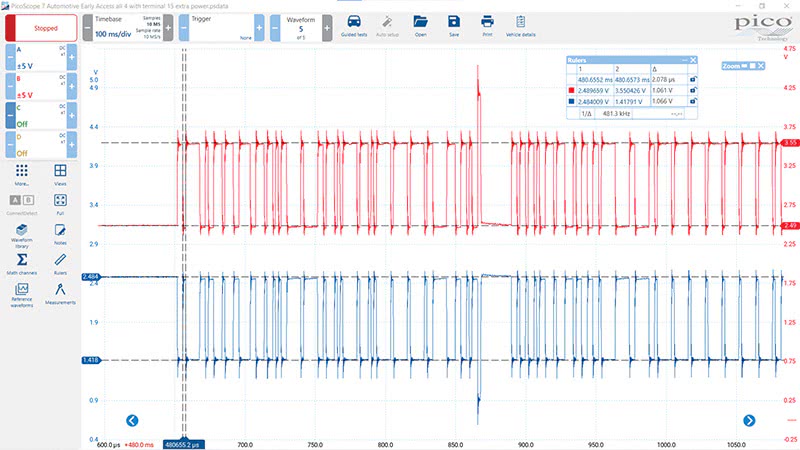The width and height of the screenshot is (800, 450).
Task: Open the Views layout icon
Action: [60, 174]
